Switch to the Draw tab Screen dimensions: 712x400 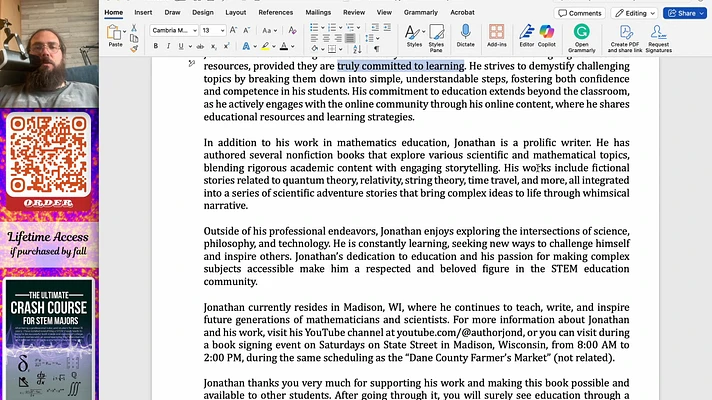tap(172, 13)
